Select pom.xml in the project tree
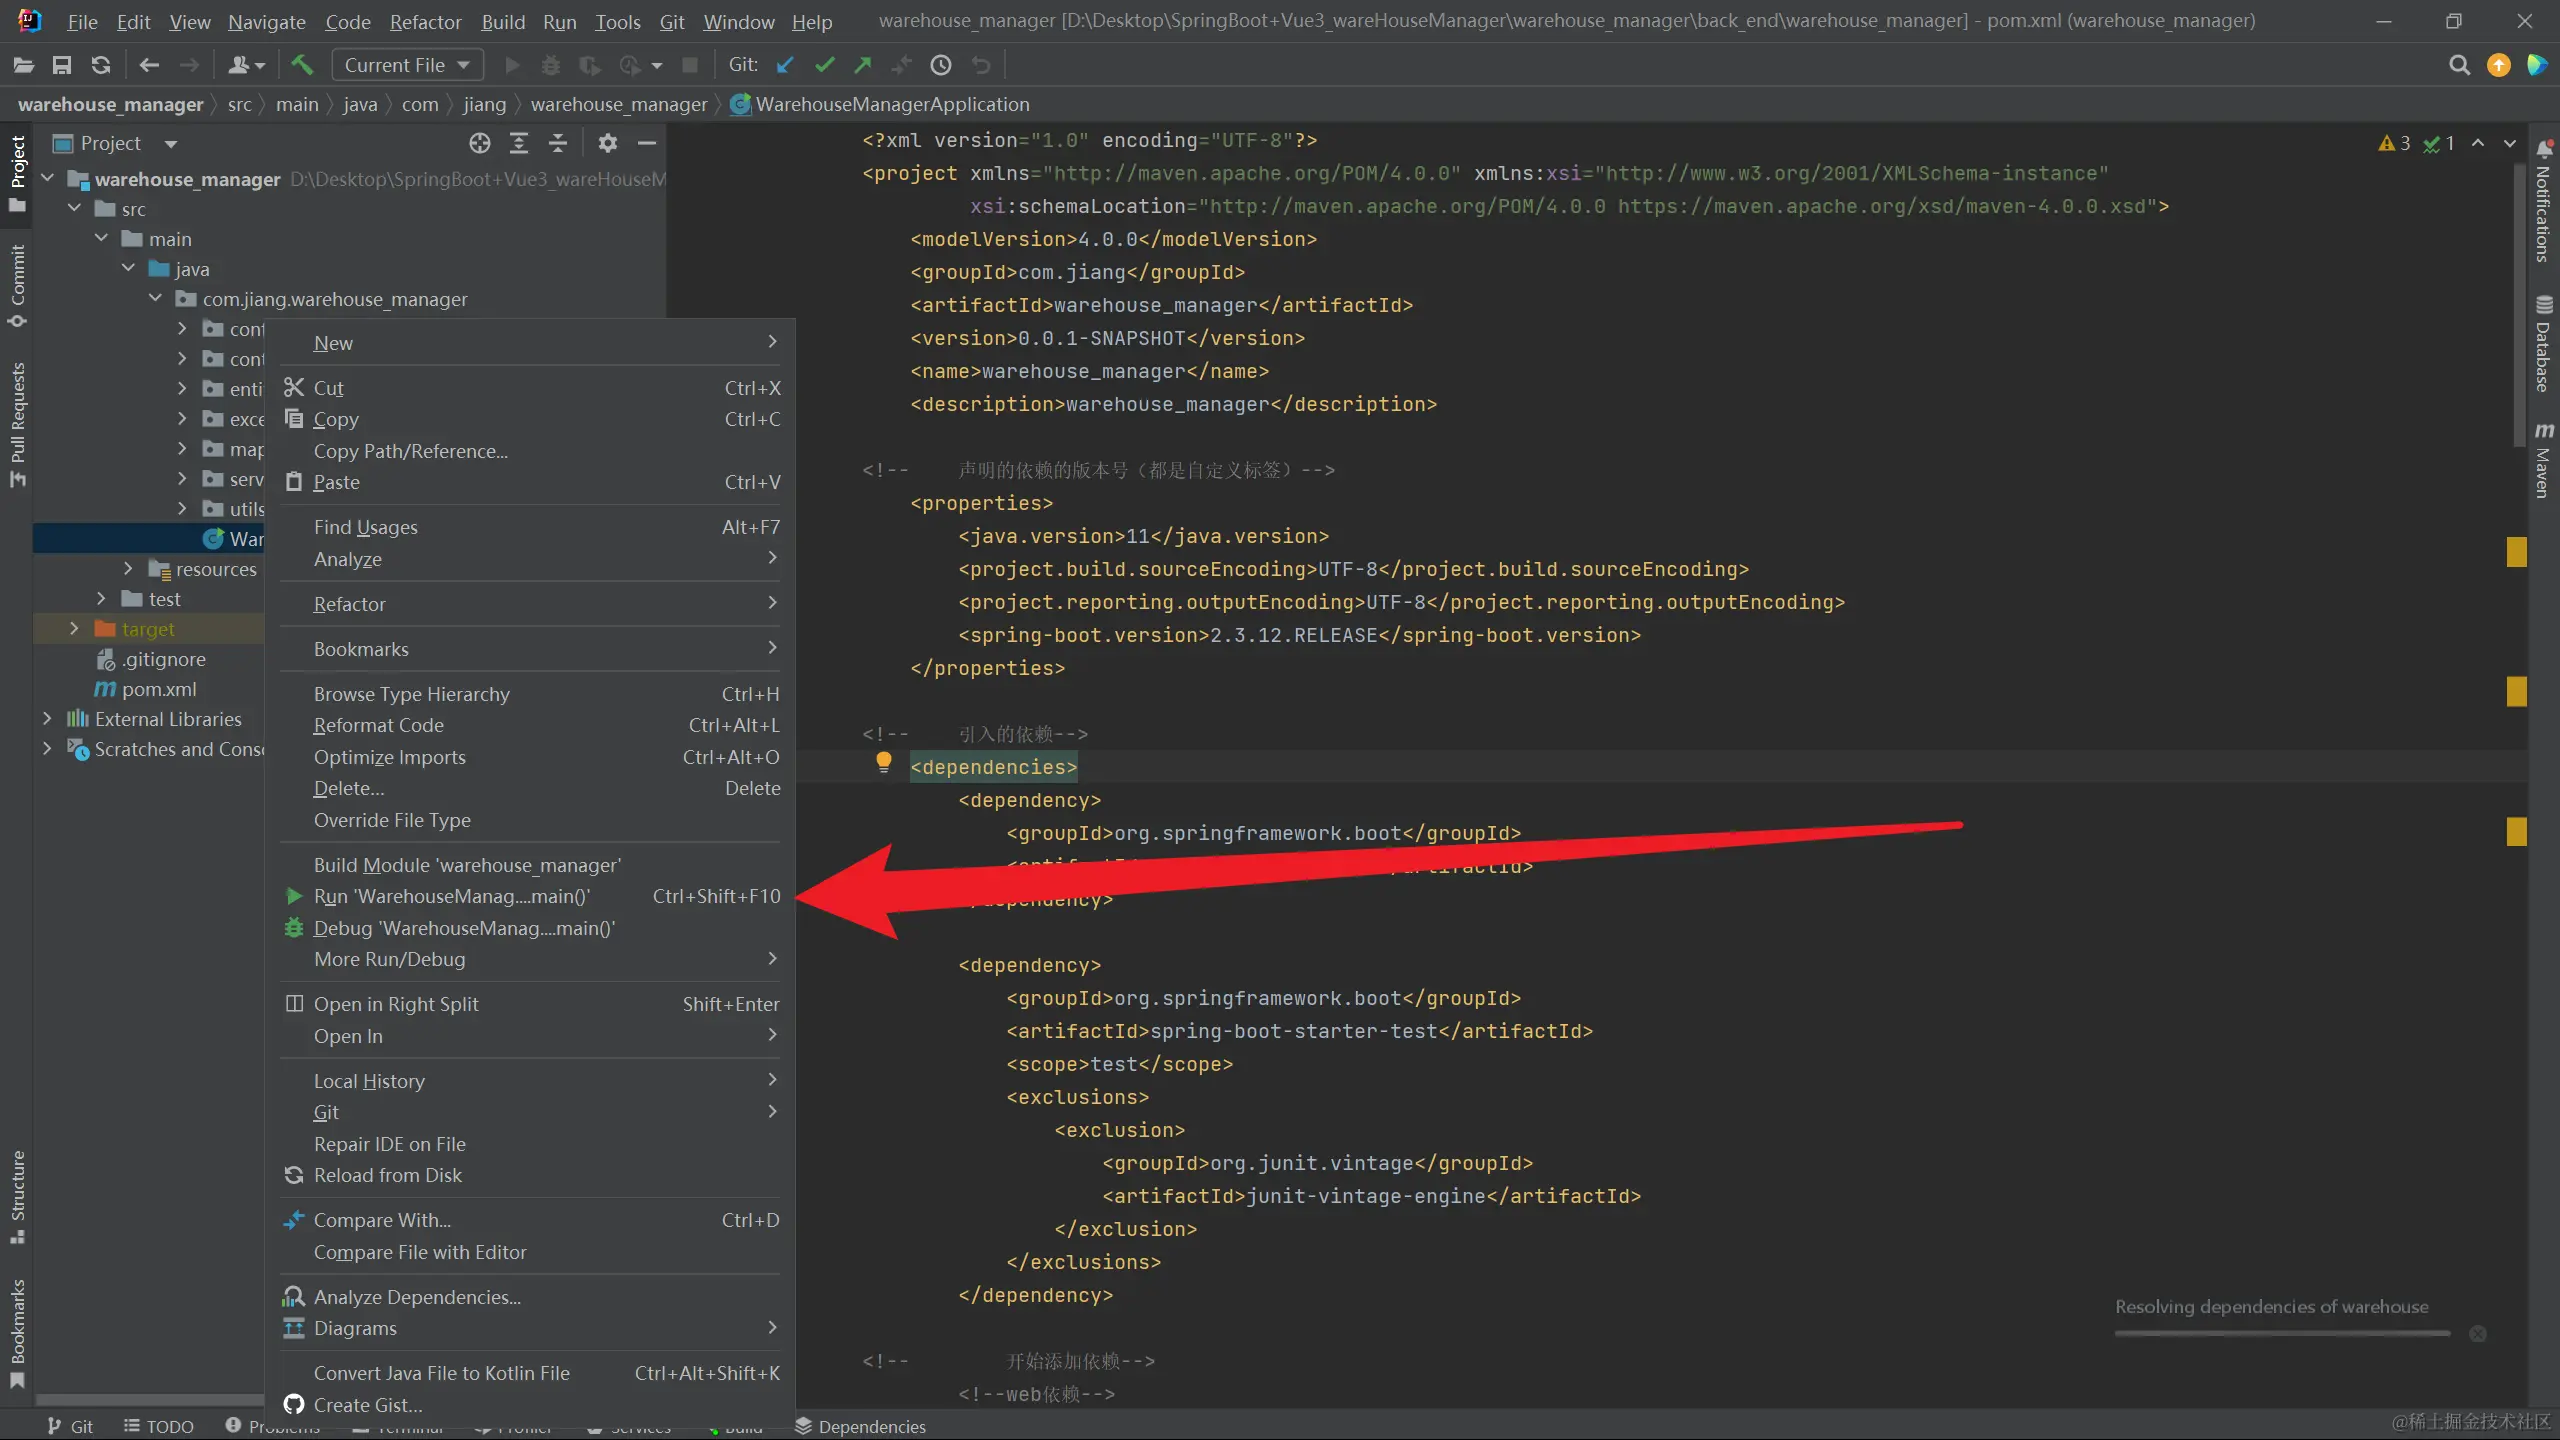2560x1440 pixels. (158, 689)
